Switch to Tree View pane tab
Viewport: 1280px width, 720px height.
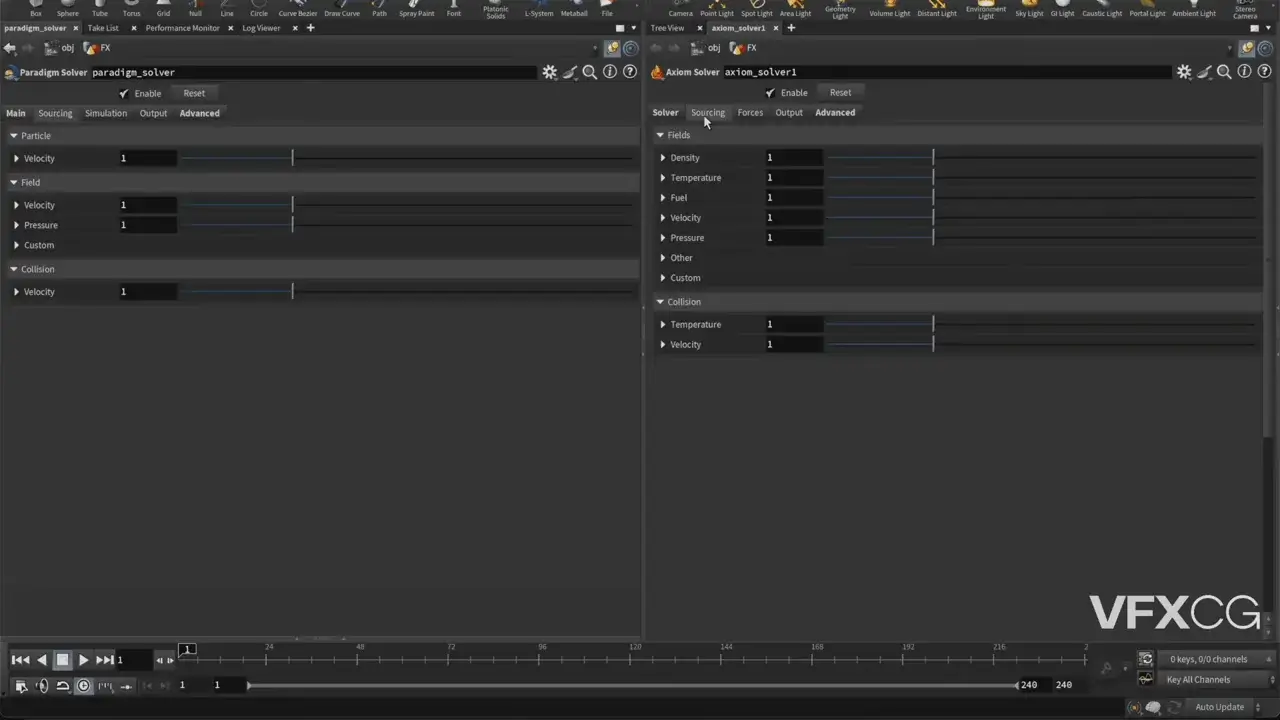[667, 28]
